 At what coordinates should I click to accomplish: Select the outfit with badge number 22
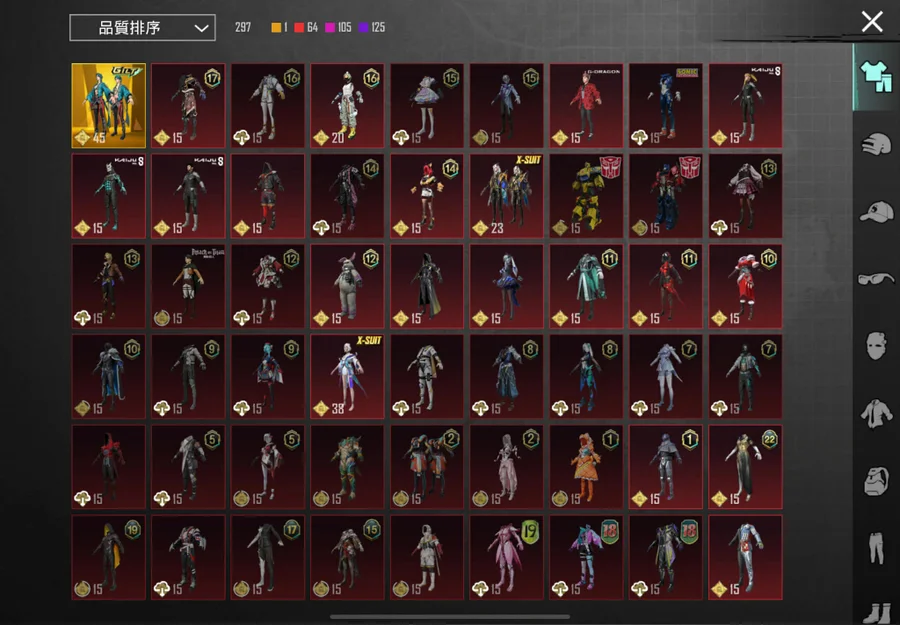coord(745,466)
